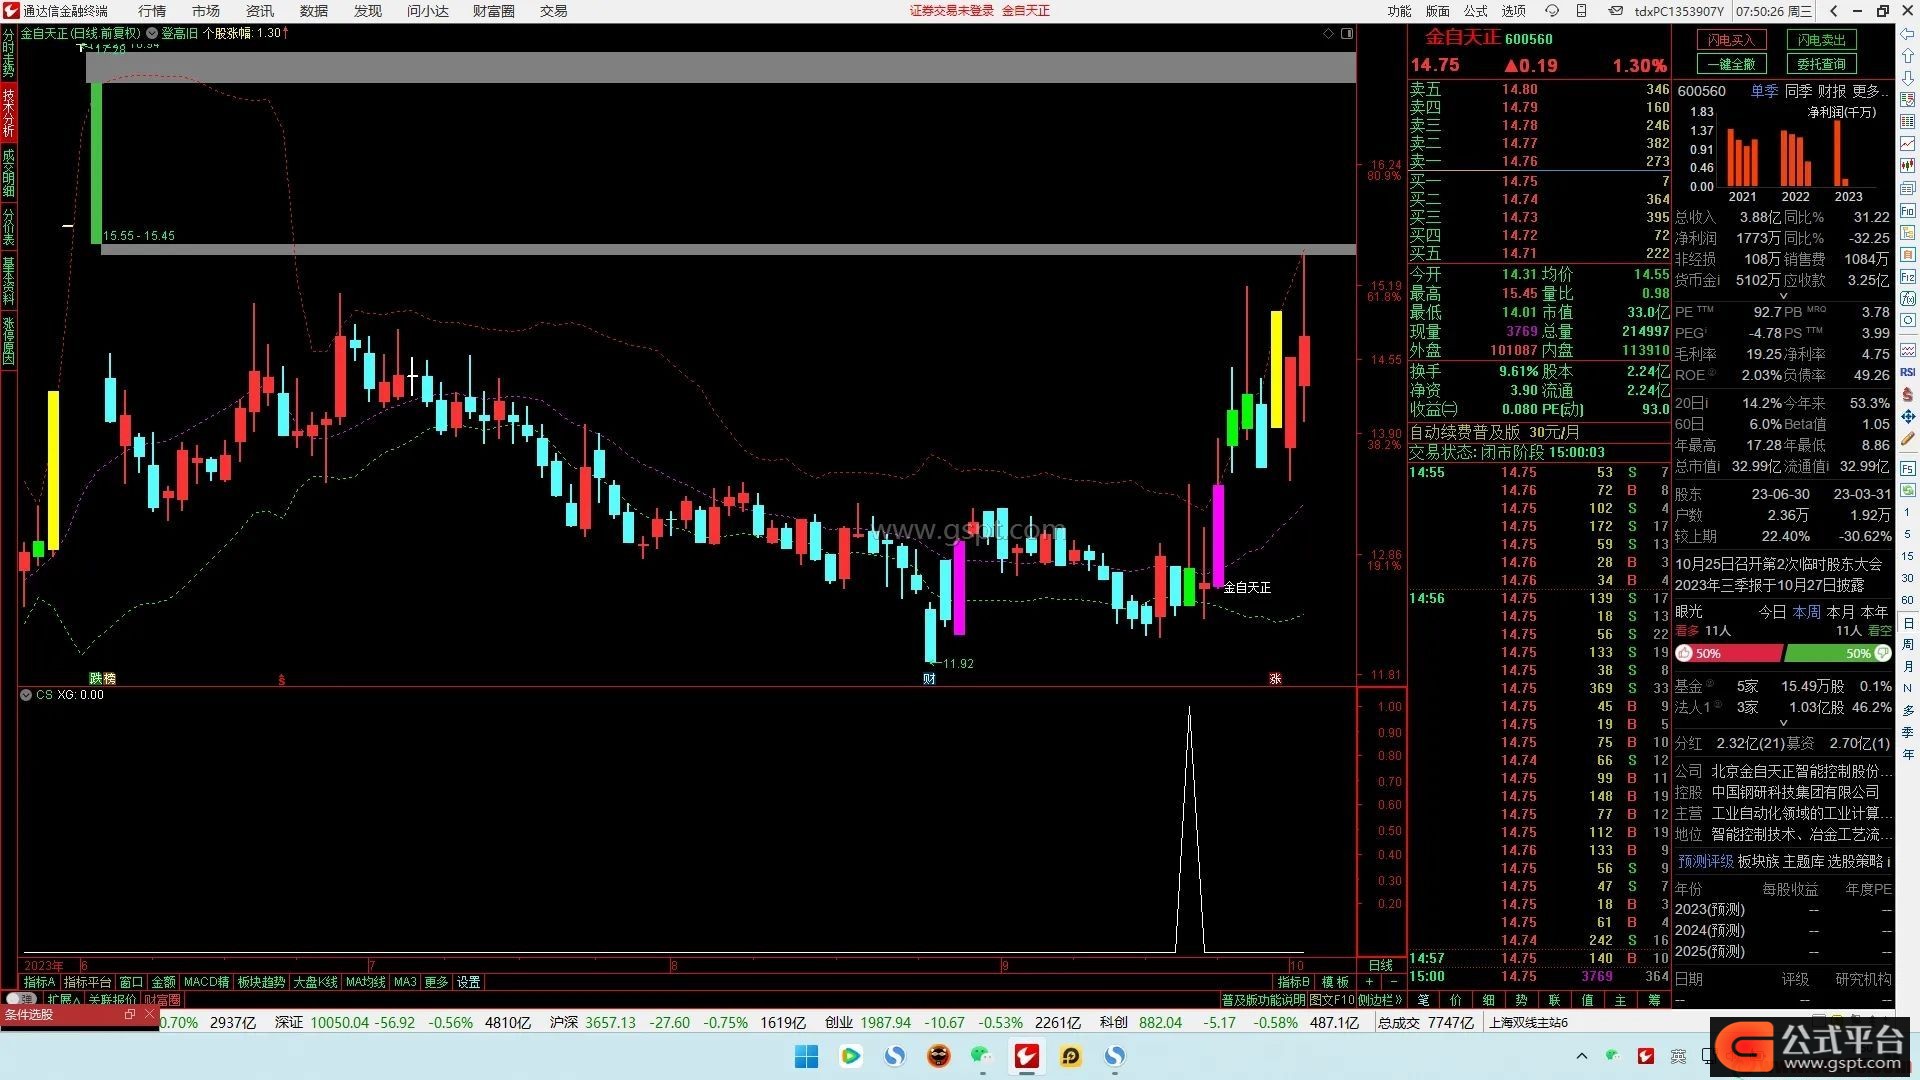The image size is (1920, 1080).
Task: Toggle the 侧边栏 sidebar expander
Action: click(1381, 999)
